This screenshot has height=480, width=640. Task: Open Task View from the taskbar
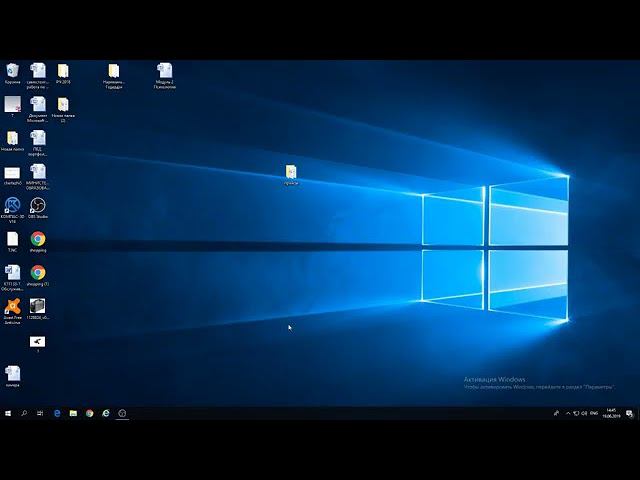point(40,413)
